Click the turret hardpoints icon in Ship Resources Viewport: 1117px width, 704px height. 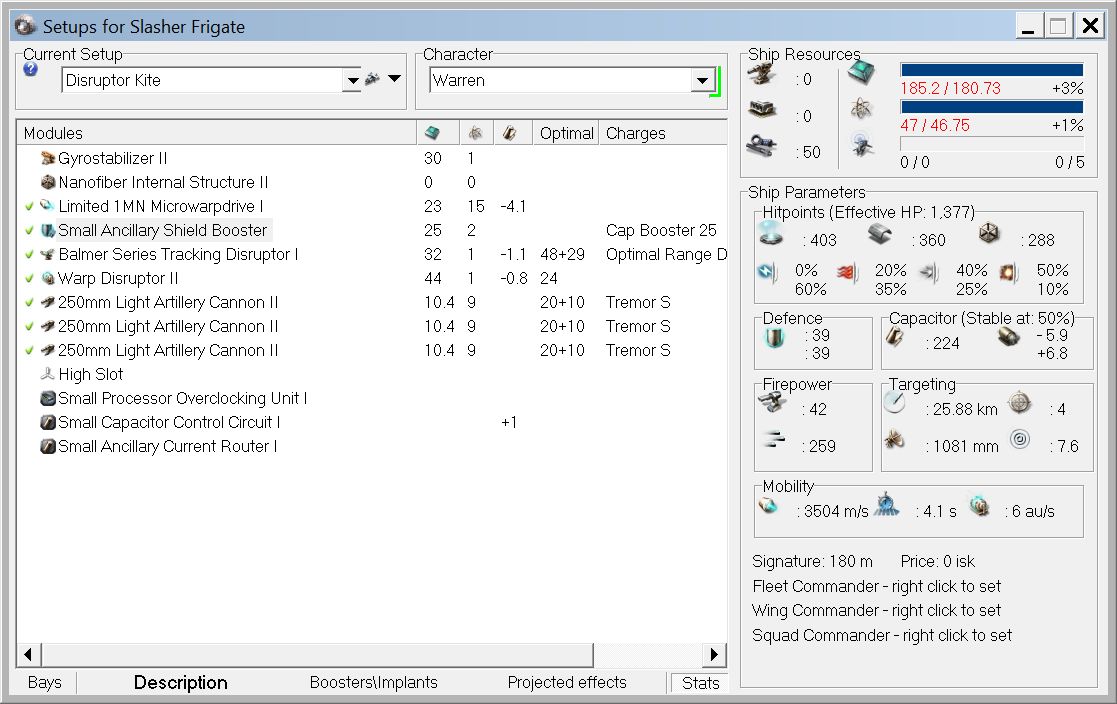(762, 74)
